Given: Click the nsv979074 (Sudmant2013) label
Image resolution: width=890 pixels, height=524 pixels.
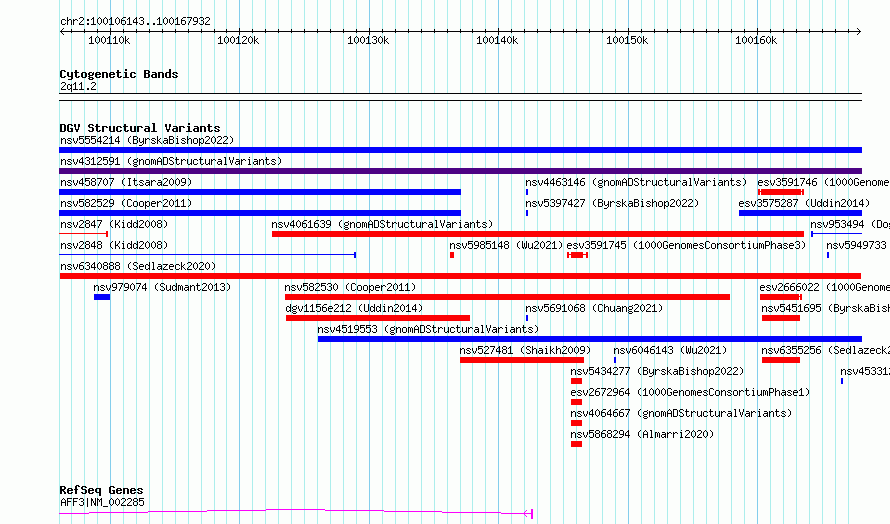Looking at the screenshot, I should [162, 287].
